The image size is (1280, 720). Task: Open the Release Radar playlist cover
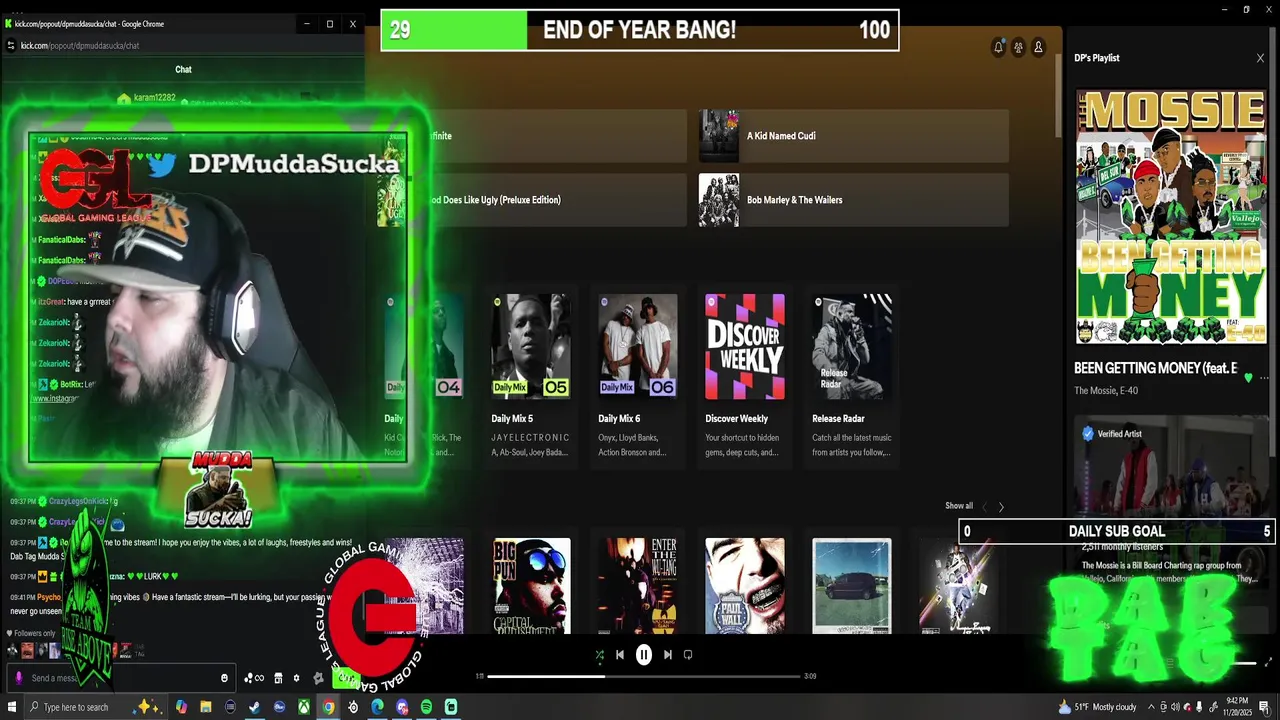852,346
